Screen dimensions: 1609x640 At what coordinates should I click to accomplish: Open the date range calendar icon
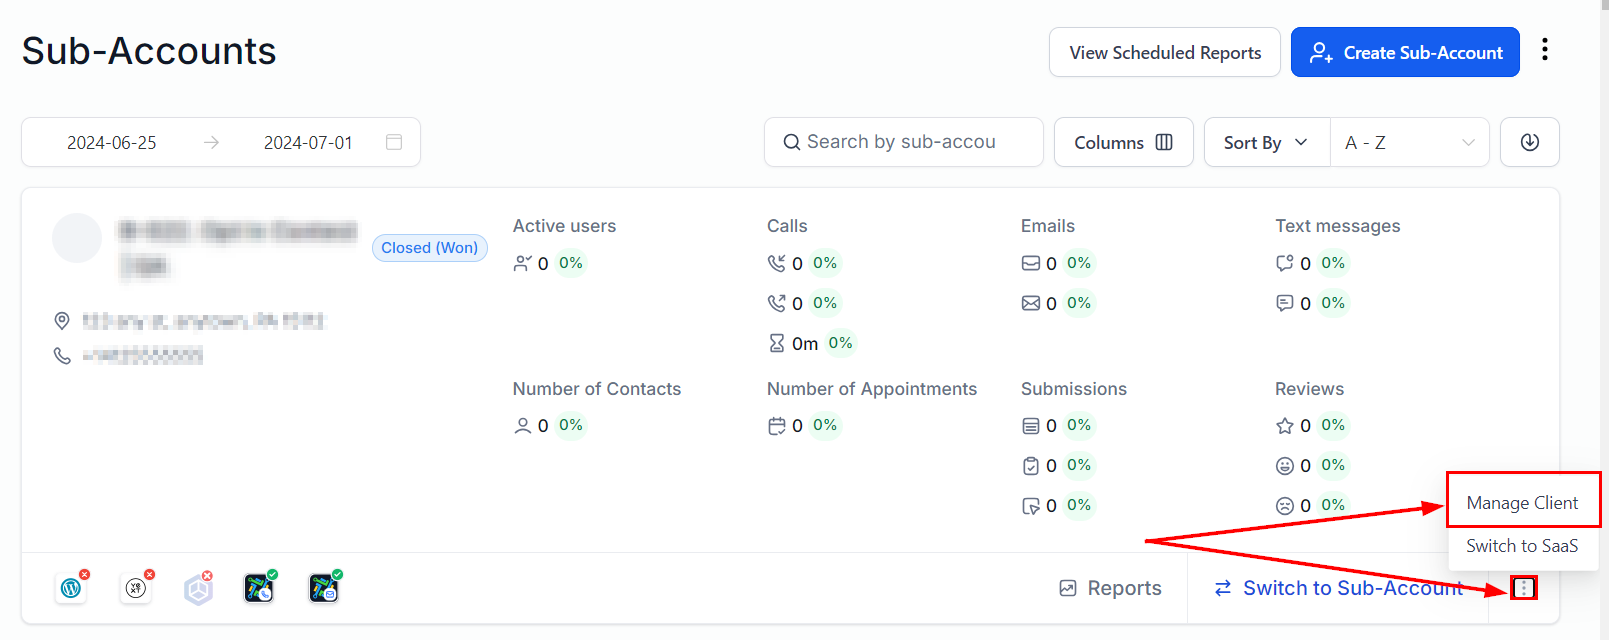pyautogui.click(x=394, y=142)
